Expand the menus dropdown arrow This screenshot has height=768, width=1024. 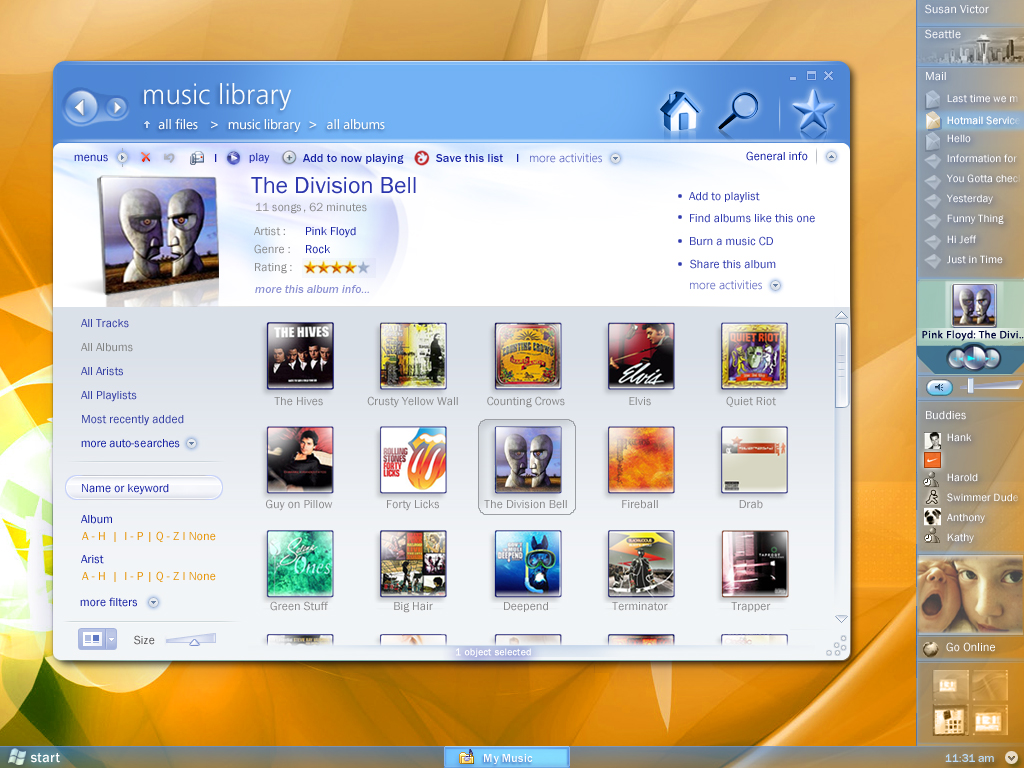122,157
